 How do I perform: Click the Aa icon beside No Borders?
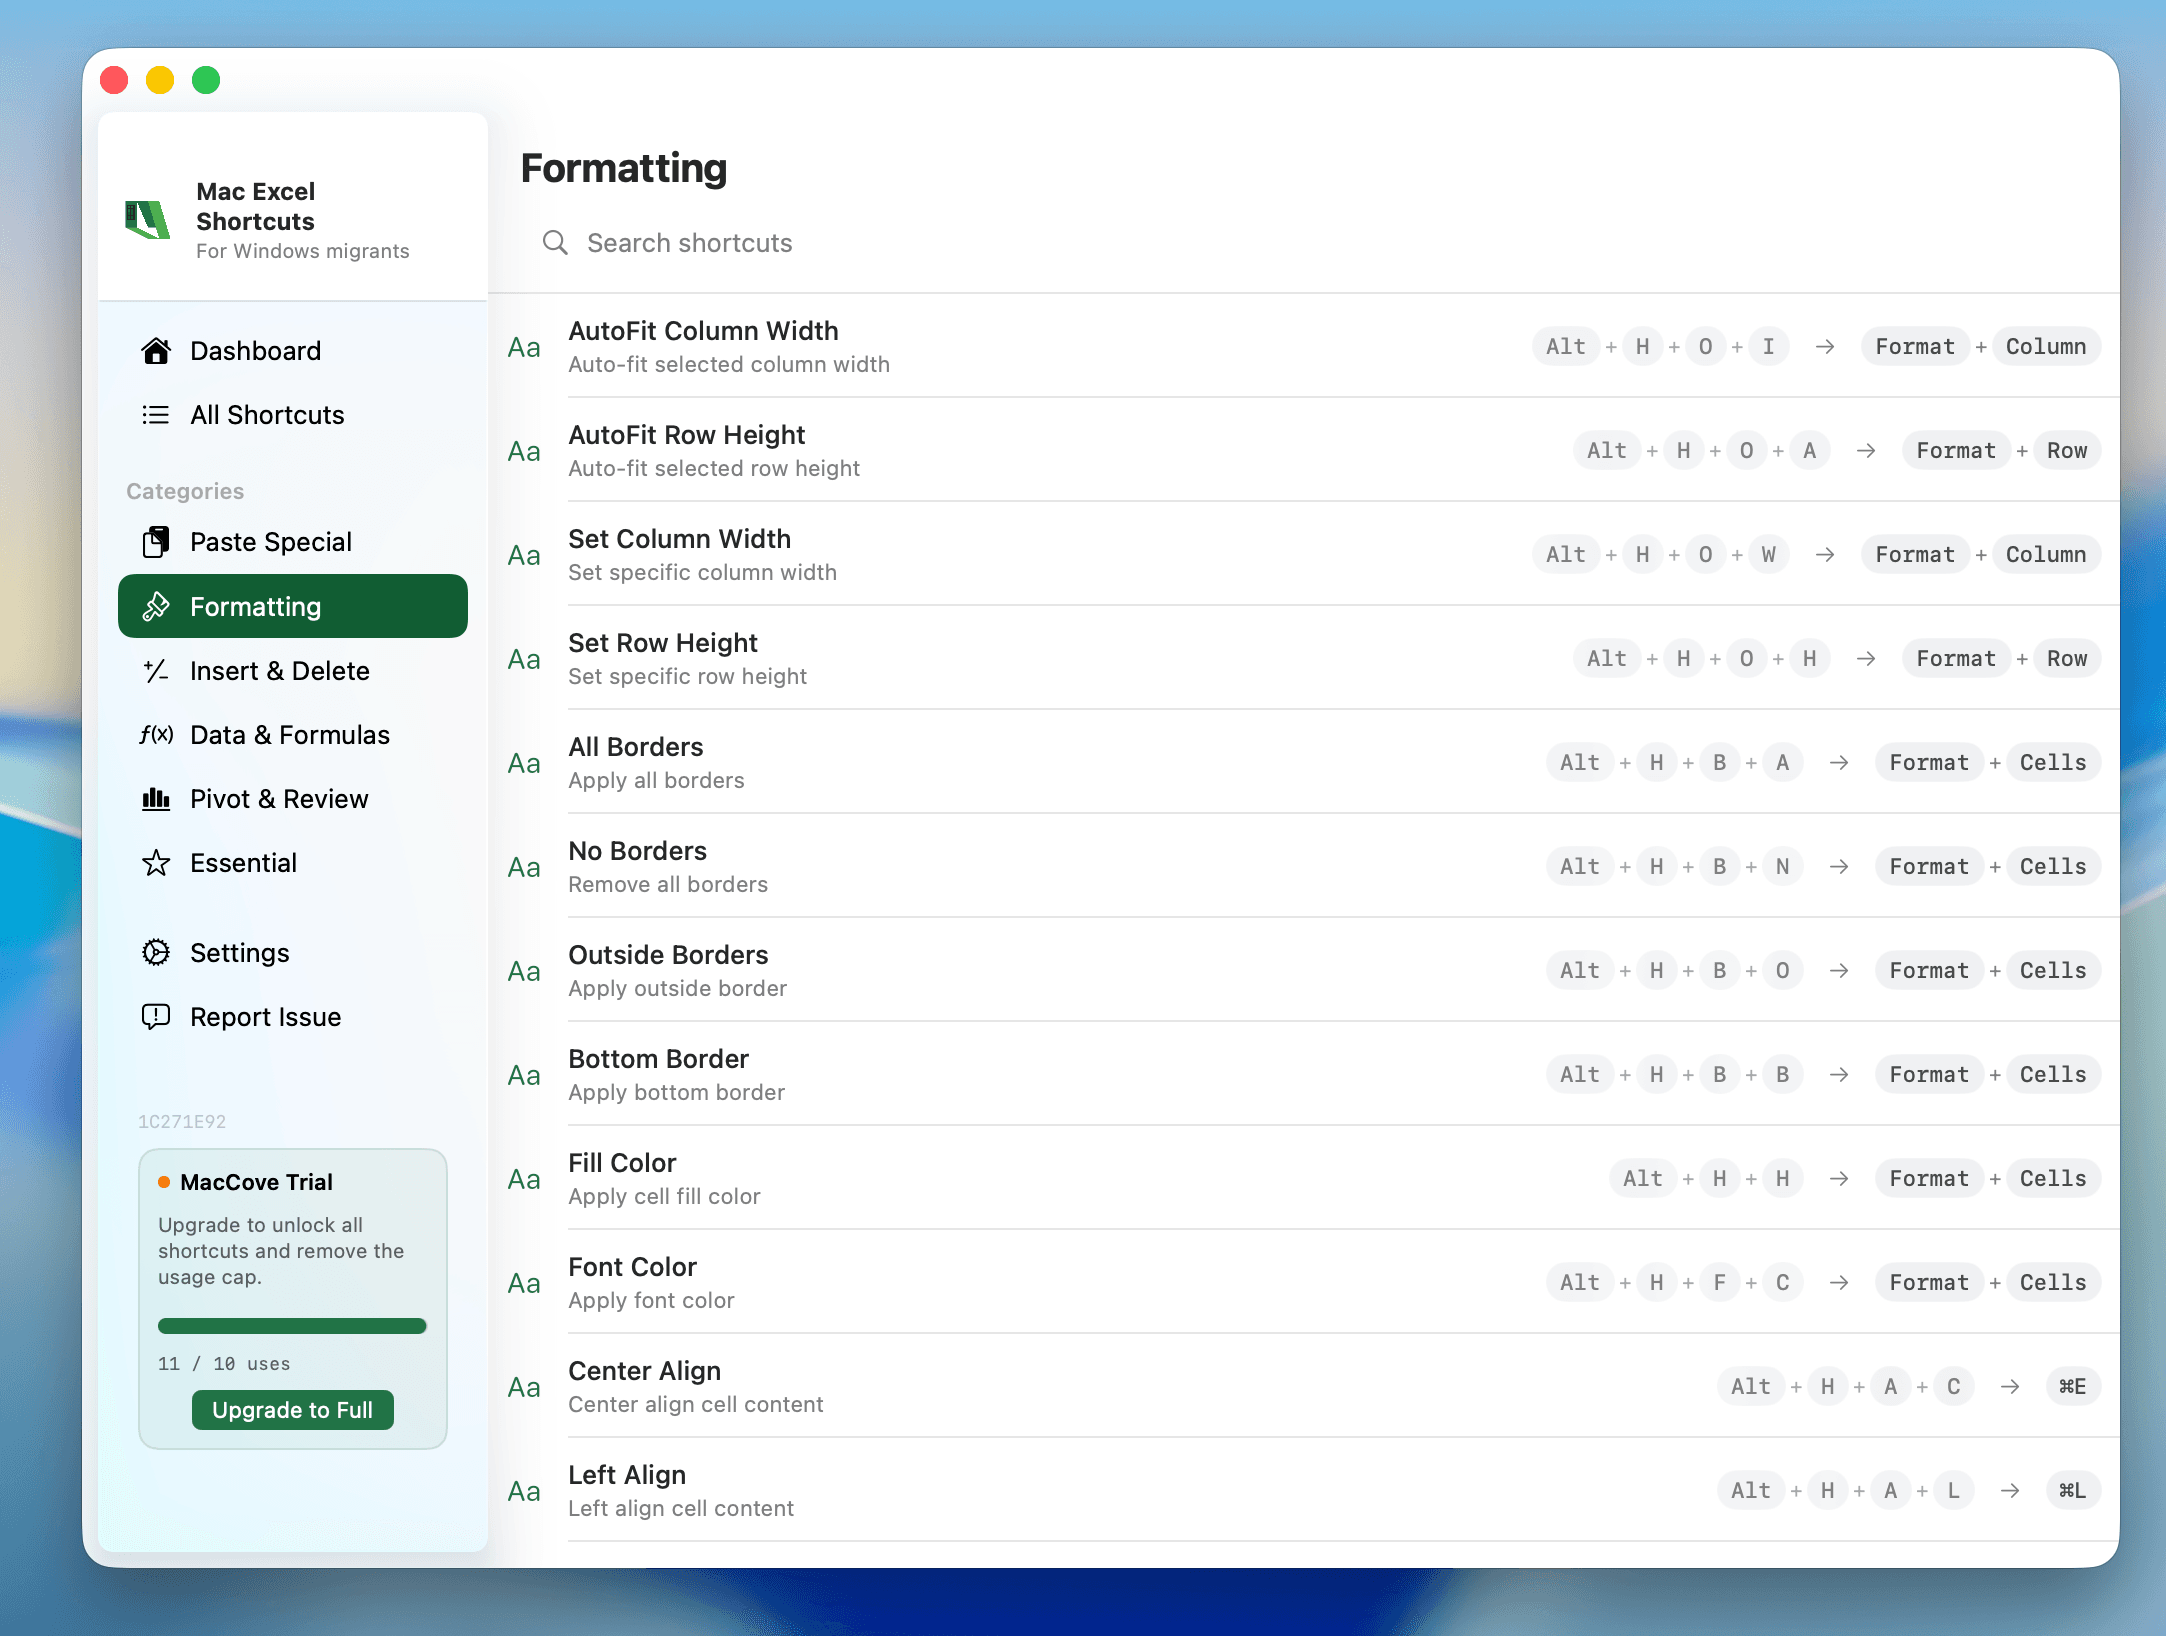tap(524, 867)
